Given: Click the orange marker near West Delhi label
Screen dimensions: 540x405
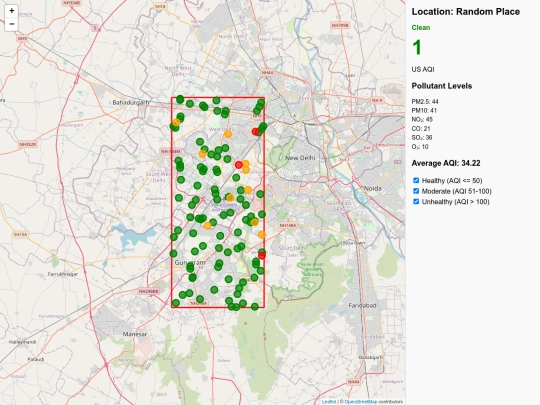Looking at the screenshot, I should (228, 134).
